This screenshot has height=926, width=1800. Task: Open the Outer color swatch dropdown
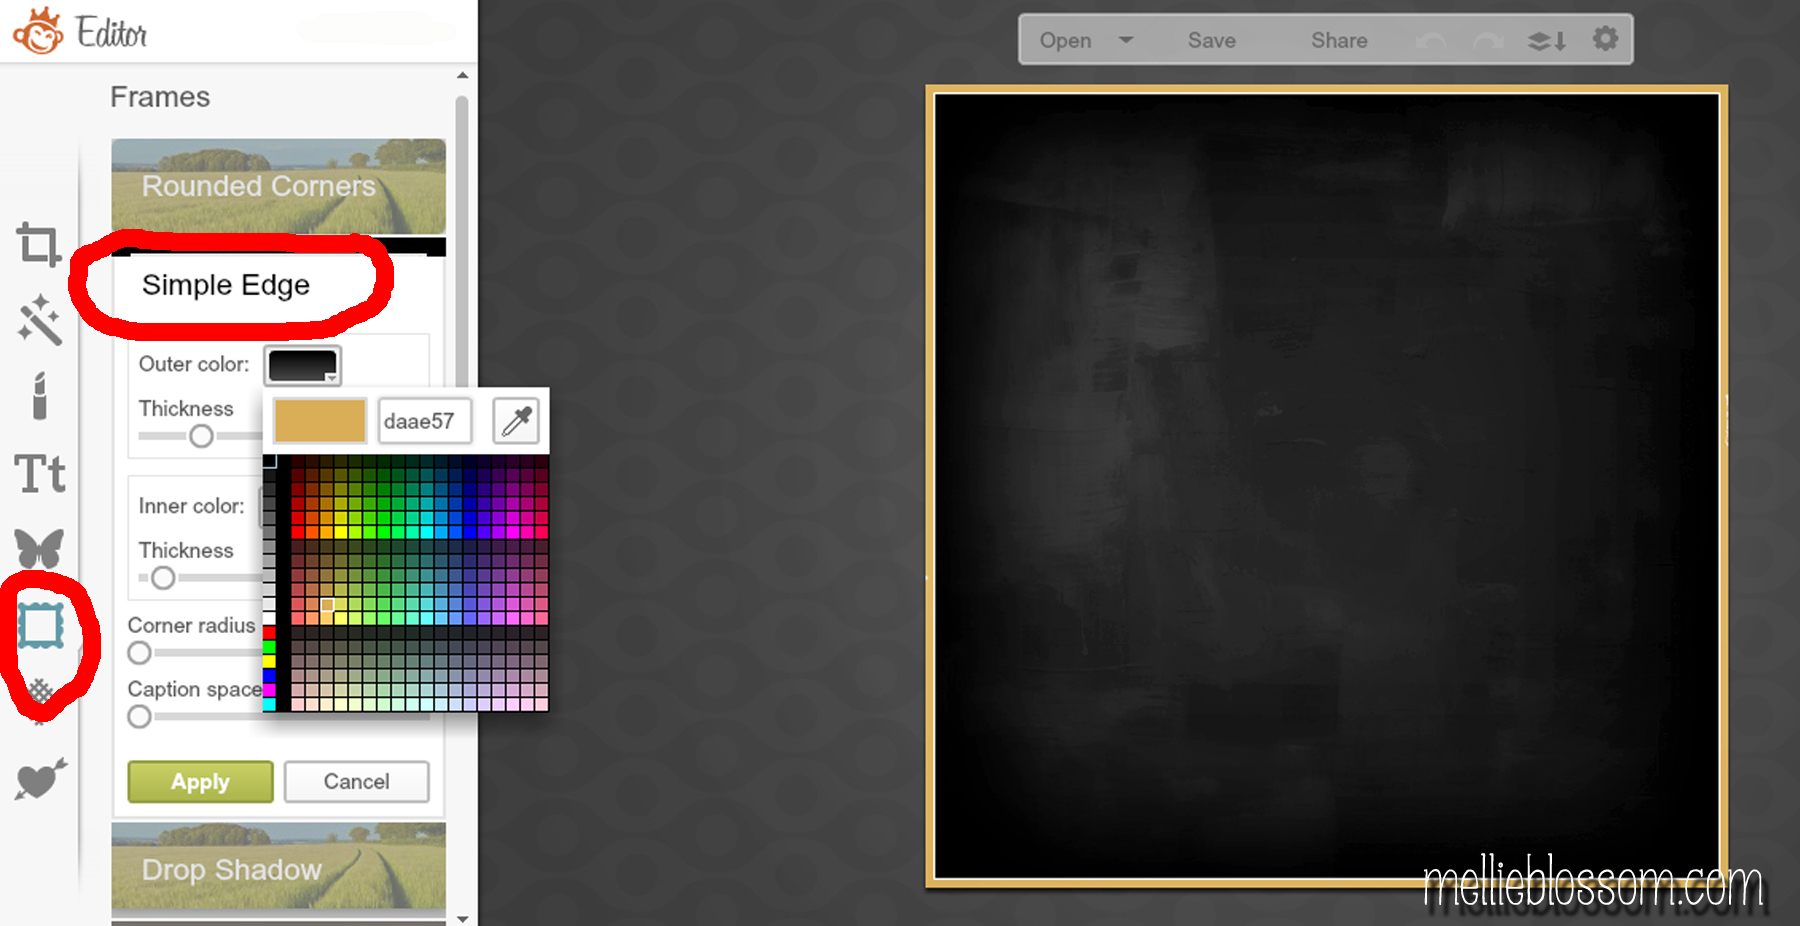(302, 365)
